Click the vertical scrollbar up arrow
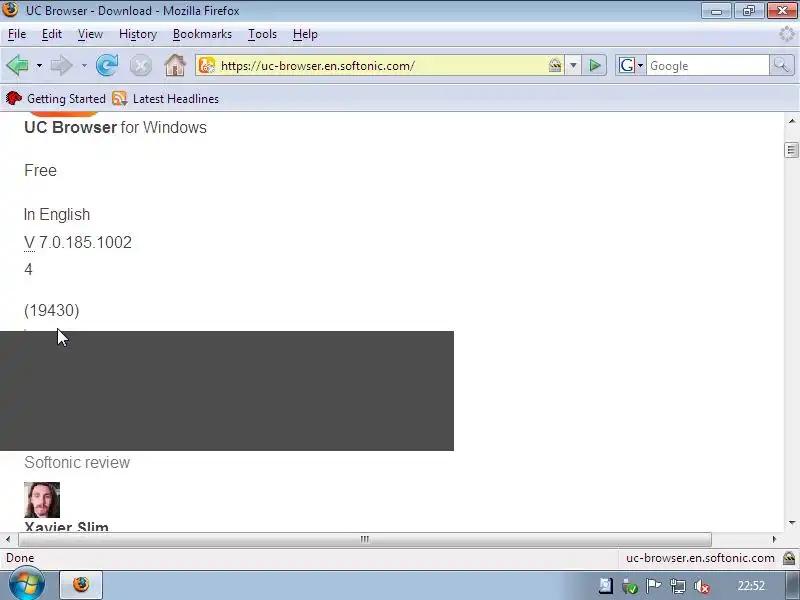The width and height of the screenshot is (800, 600). click(x=792, y=121)
